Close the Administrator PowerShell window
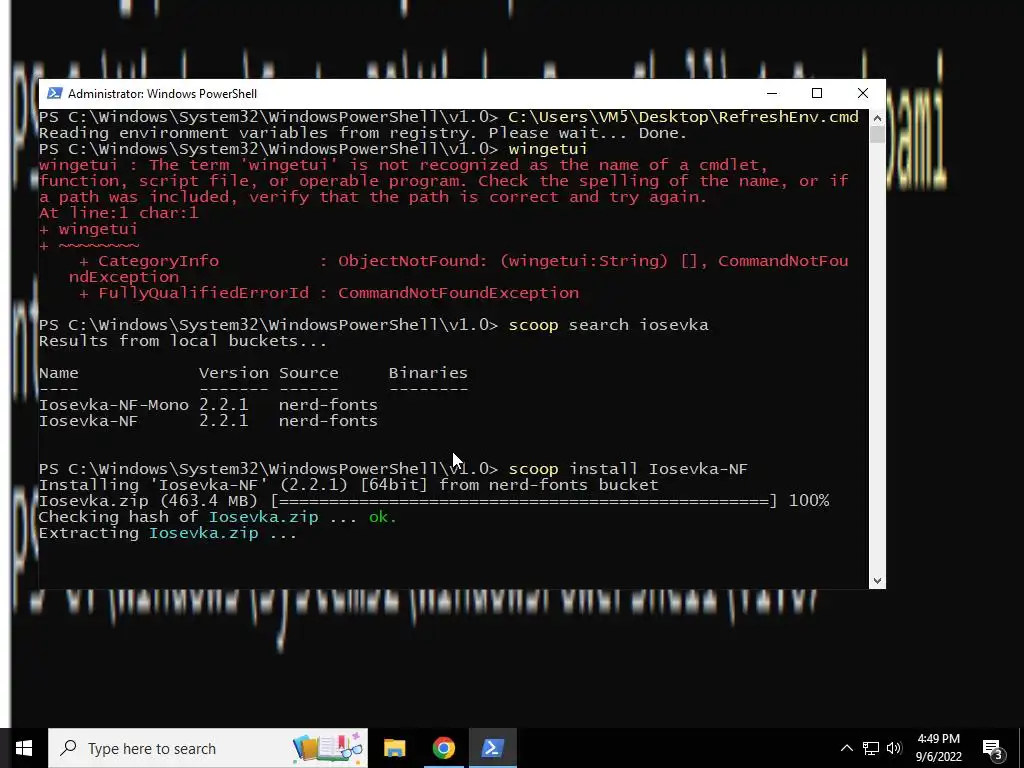The image size is (1024, 768). 863,93
